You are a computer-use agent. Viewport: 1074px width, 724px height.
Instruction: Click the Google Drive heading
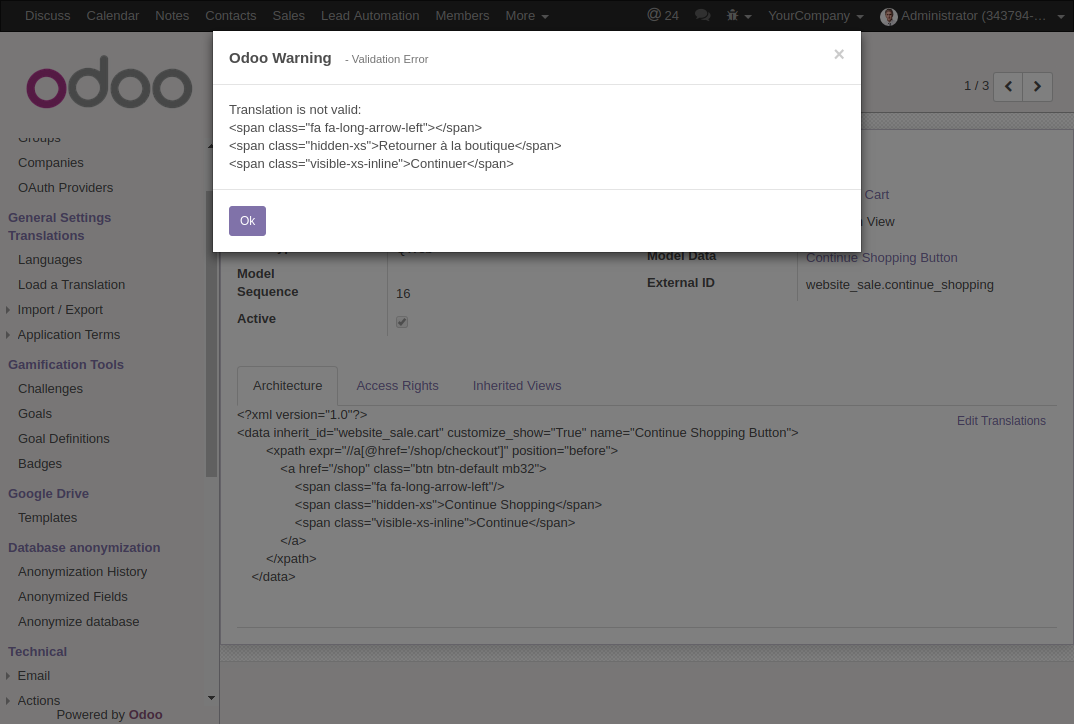click(x=49, y=493)
